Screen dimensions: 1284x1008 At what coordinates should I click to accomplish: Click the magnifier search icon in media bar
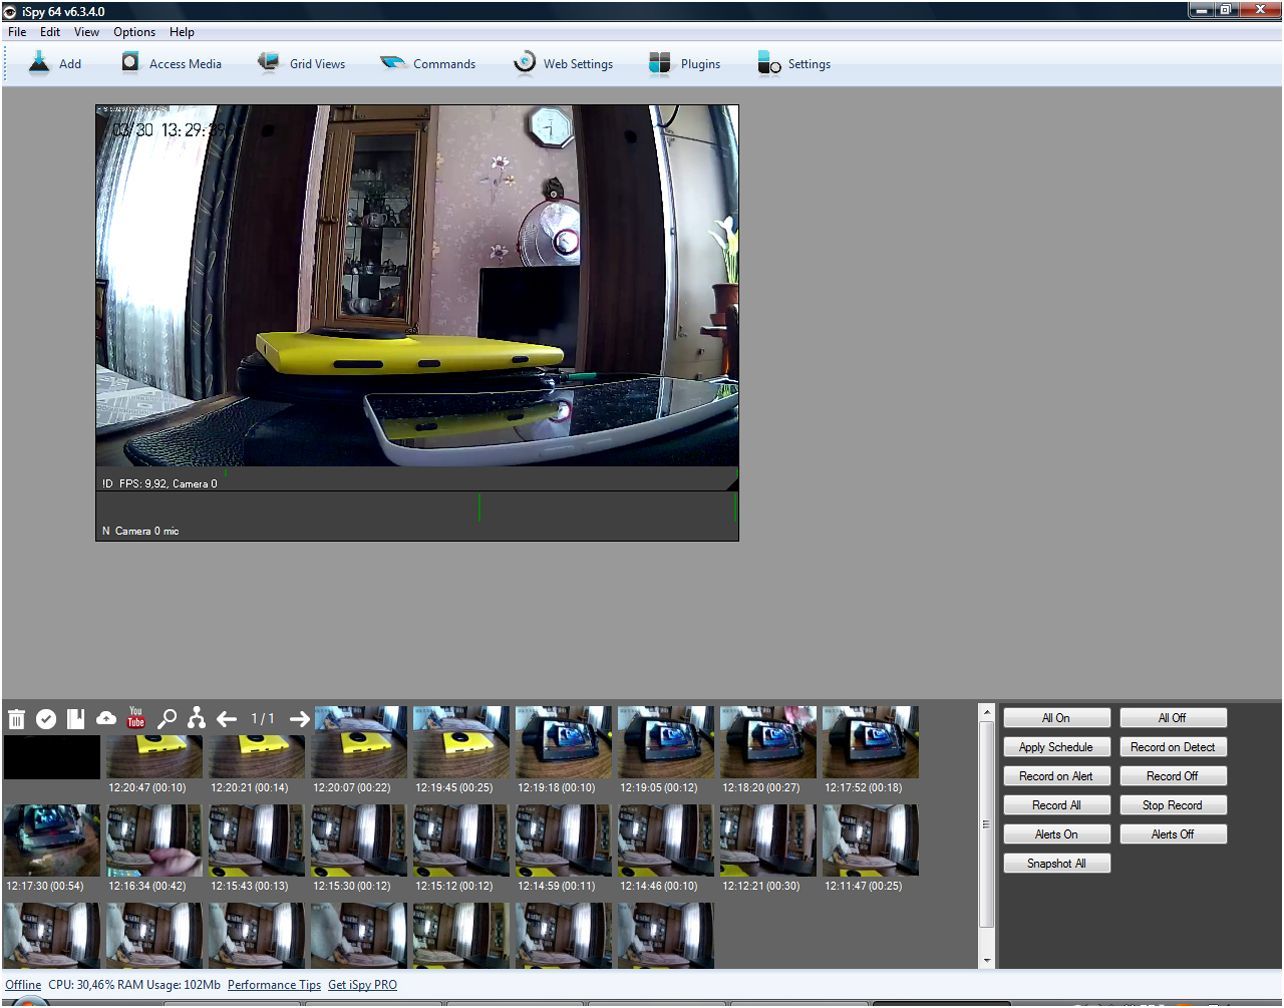[x=167, y=718]
